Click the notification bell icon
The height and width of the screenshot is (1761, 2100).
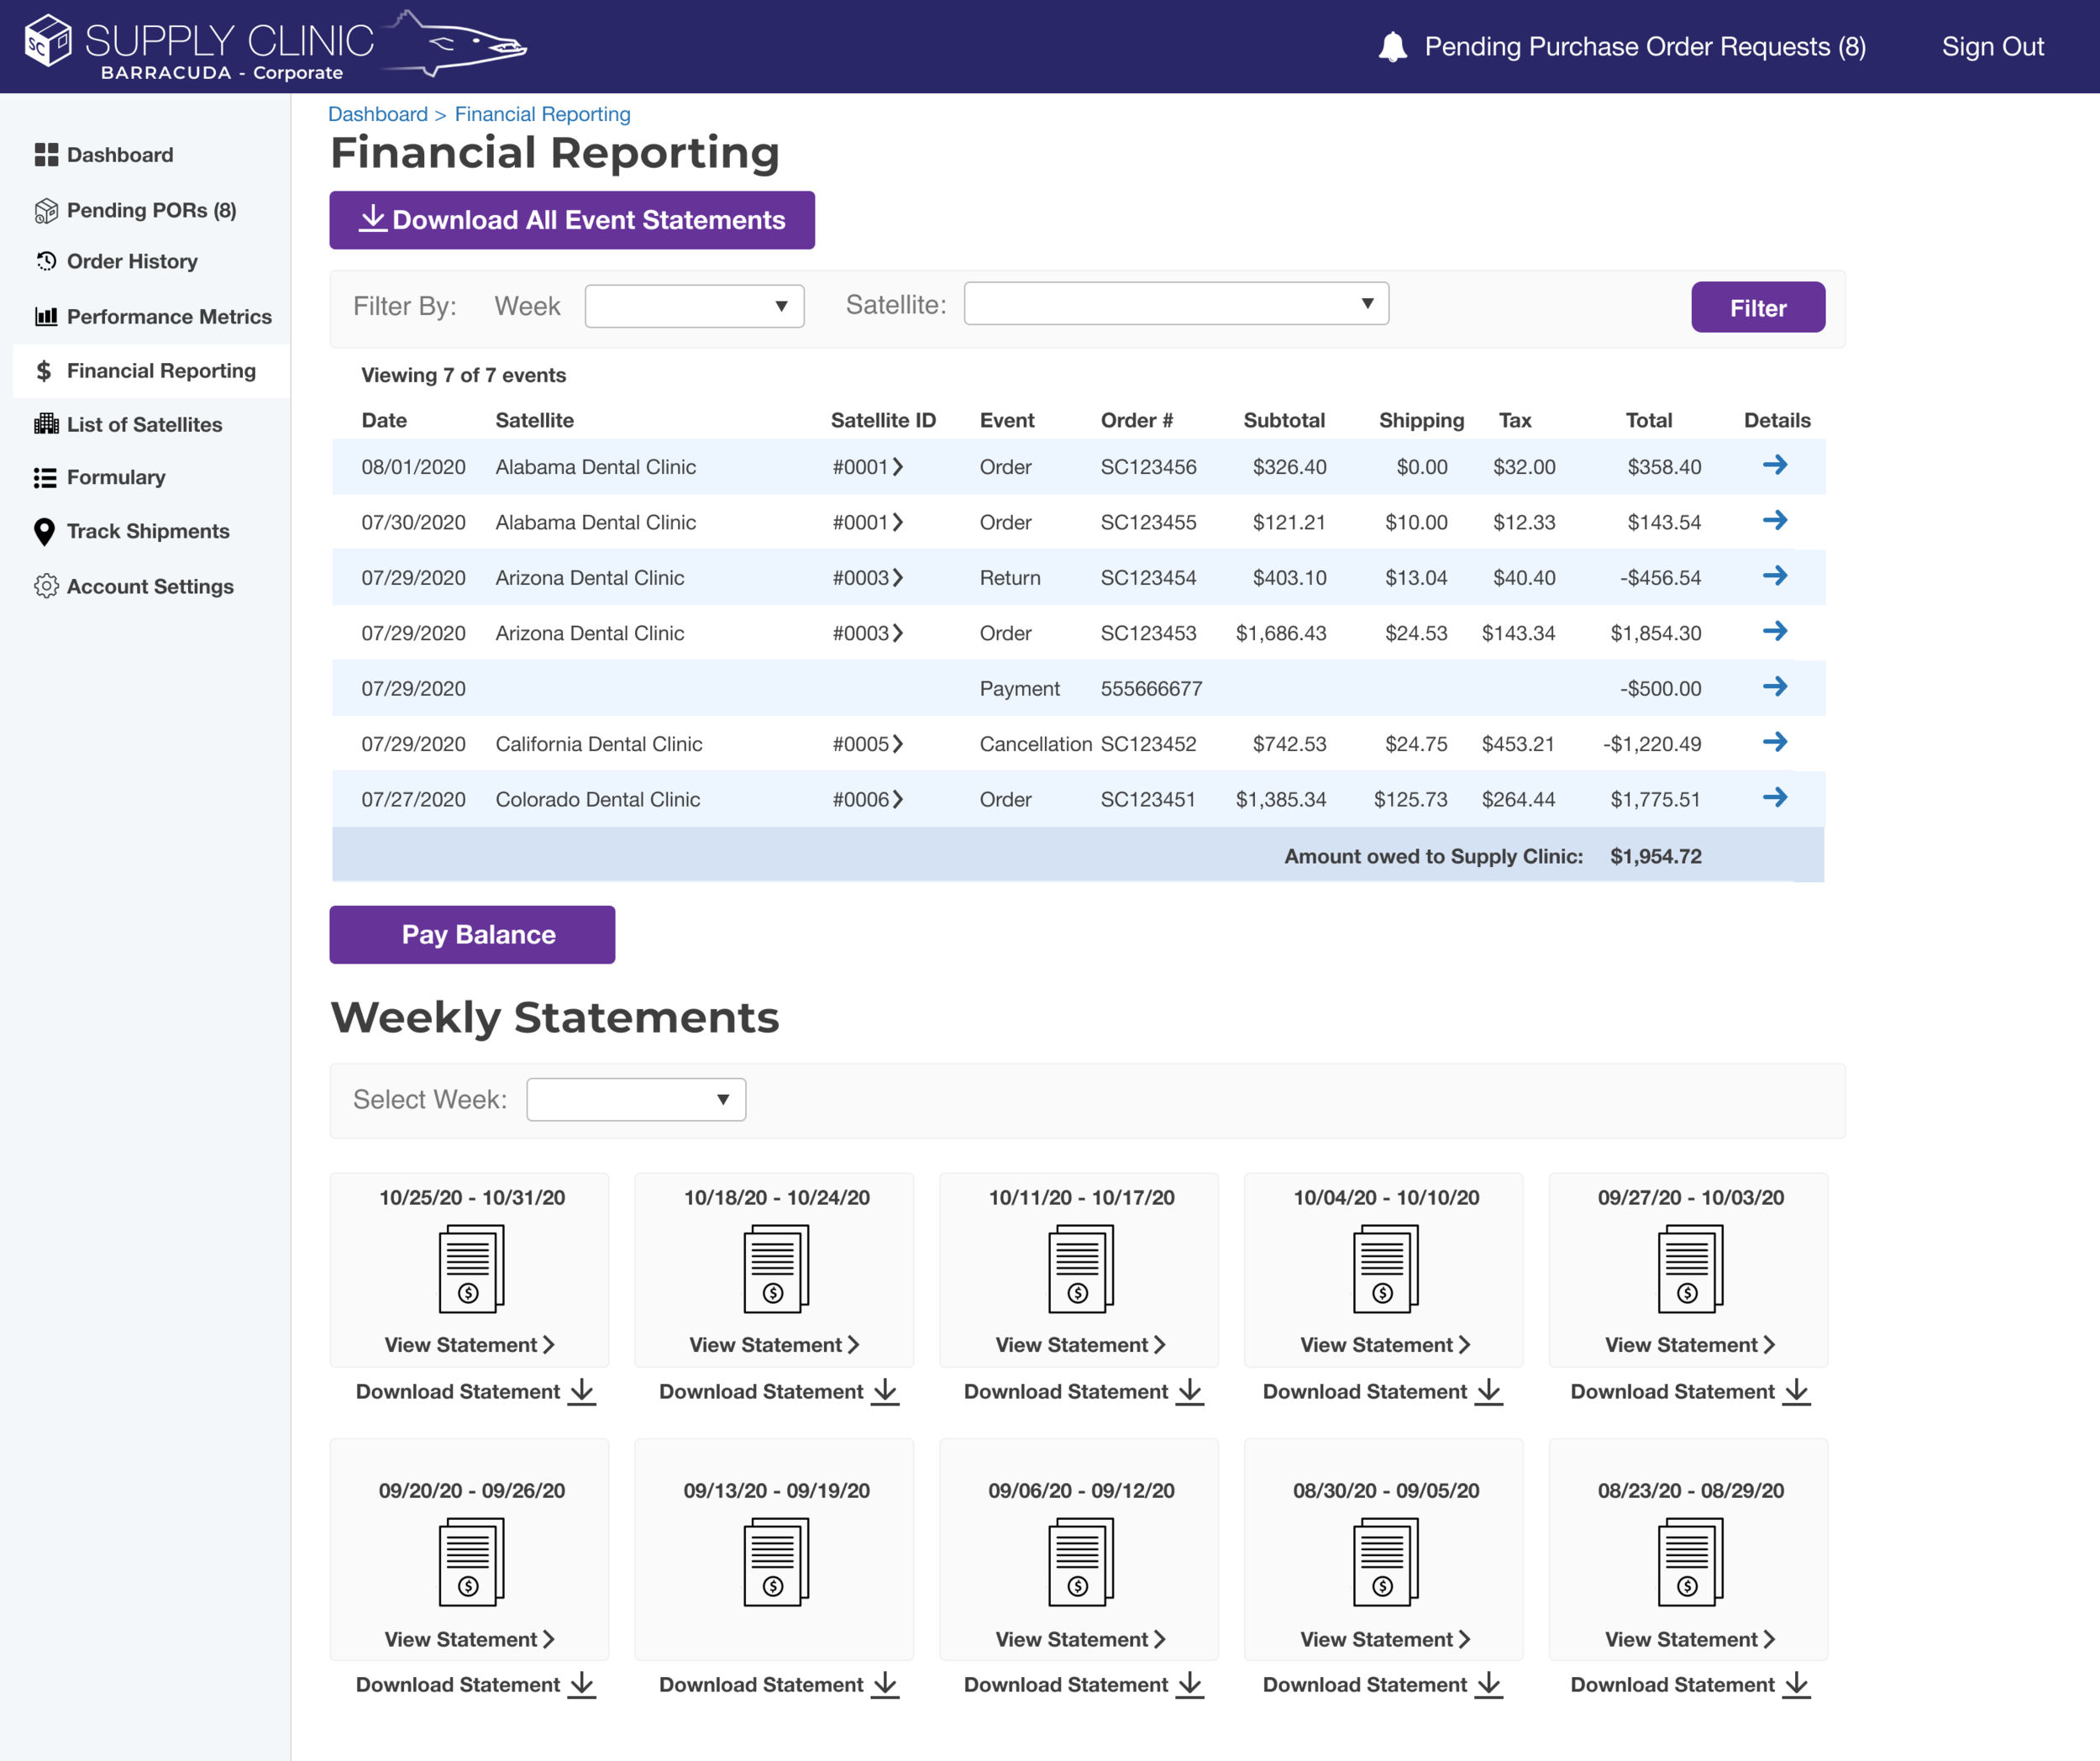(x=1392, y=47)
